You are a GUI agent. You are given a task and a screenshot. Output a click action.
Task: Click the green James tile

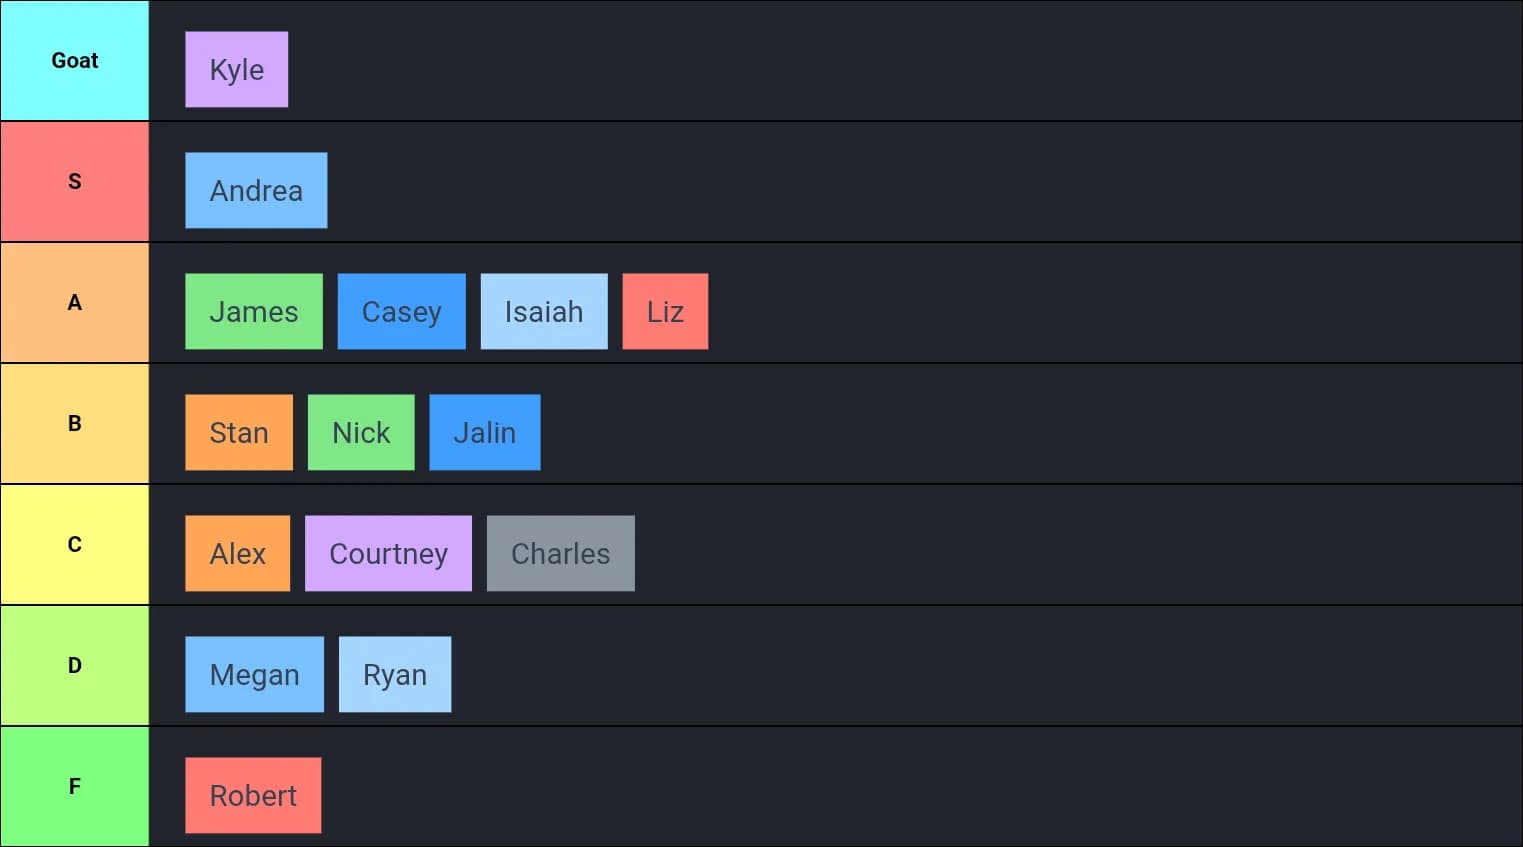pos(254,311)
